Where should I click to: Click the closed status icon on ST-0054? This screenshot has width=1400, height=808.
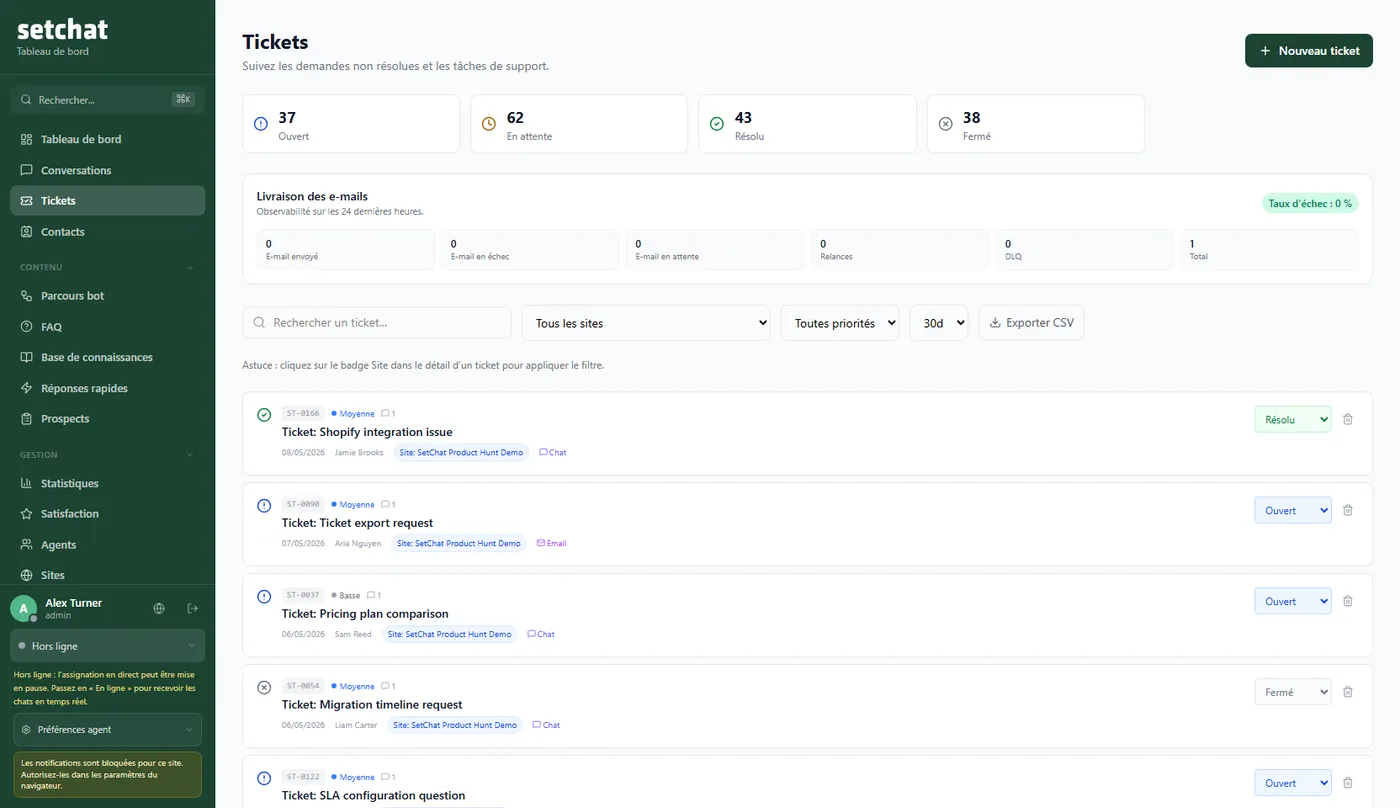pyautogui.click(x=264, y=687)
